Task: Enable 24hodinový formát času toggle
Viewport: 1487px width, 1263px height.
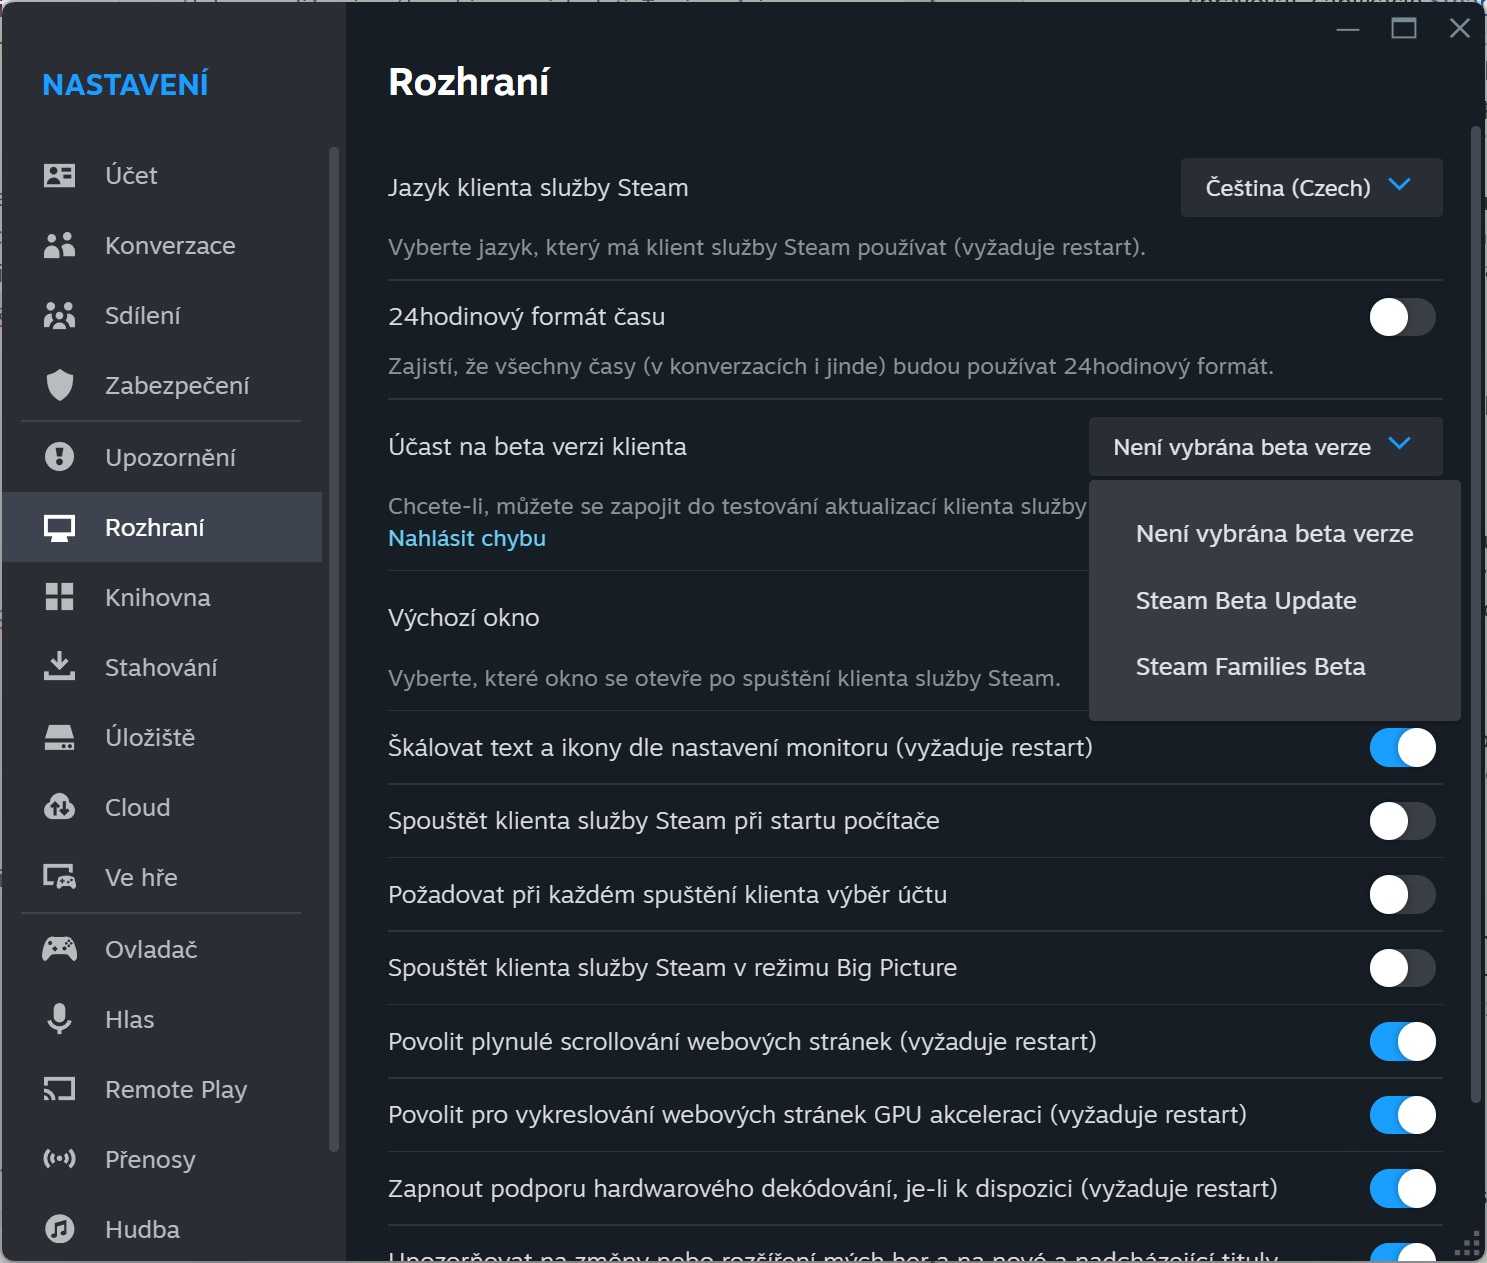Action: click(1401, 318)
